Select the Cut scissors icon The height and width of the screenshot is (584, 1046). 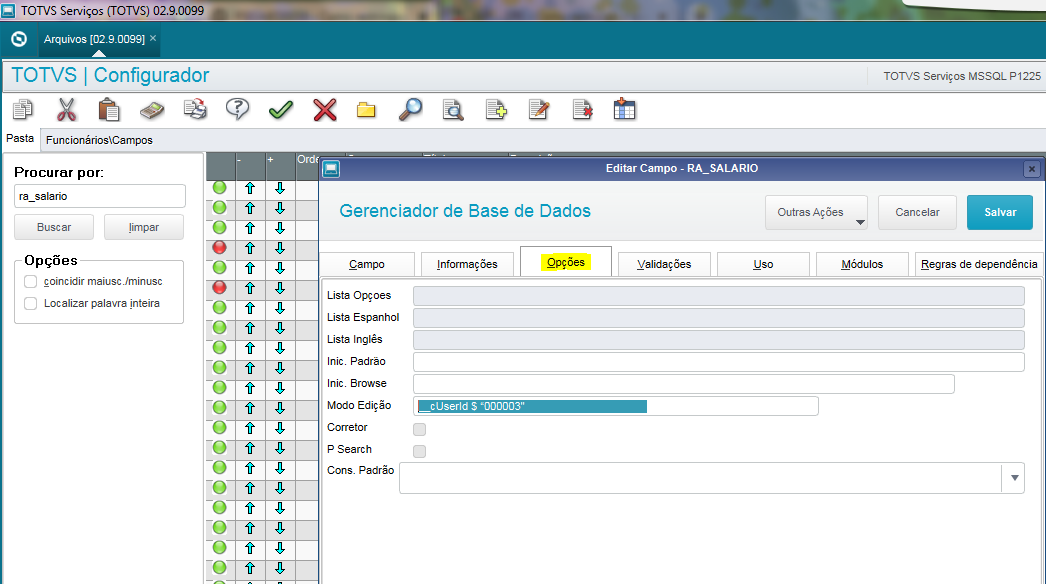(66, 109)
